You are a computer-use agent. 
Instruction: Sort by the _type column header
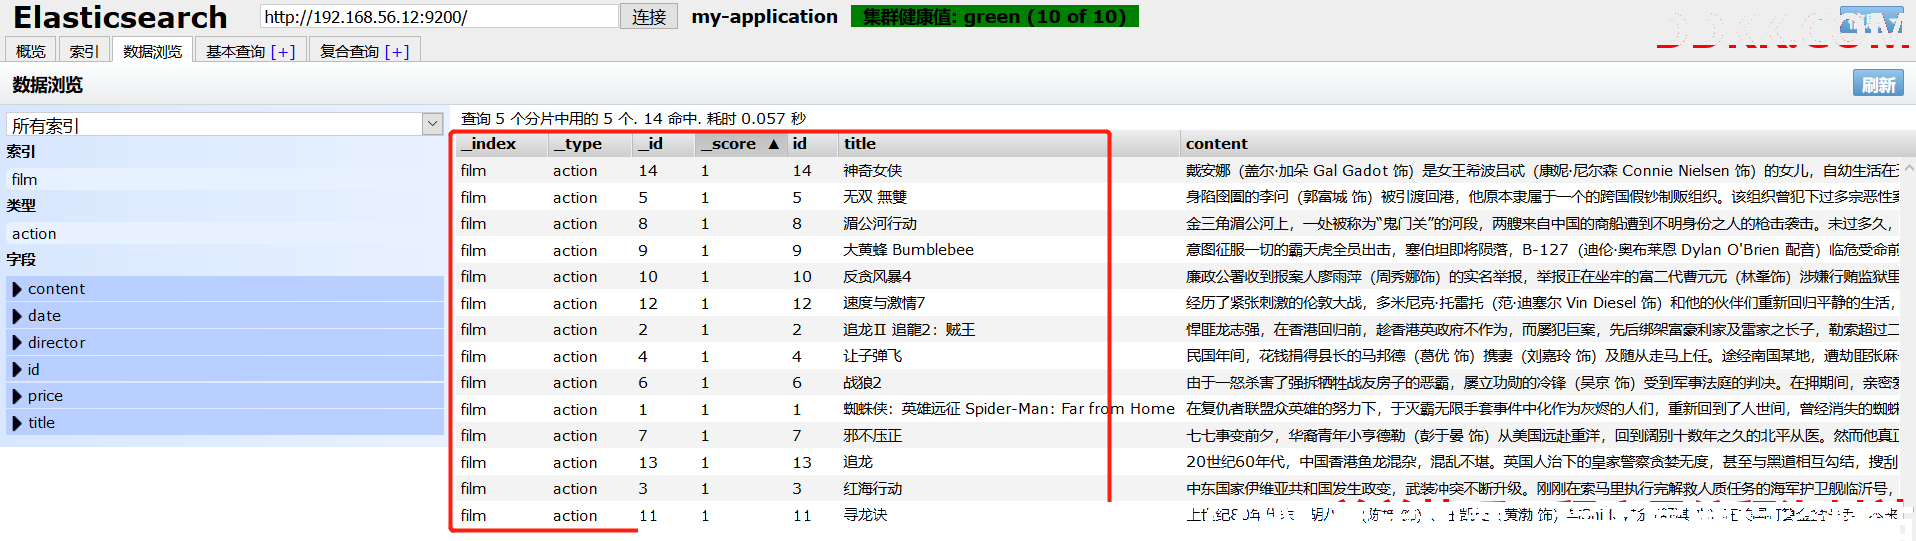(590, 143)
